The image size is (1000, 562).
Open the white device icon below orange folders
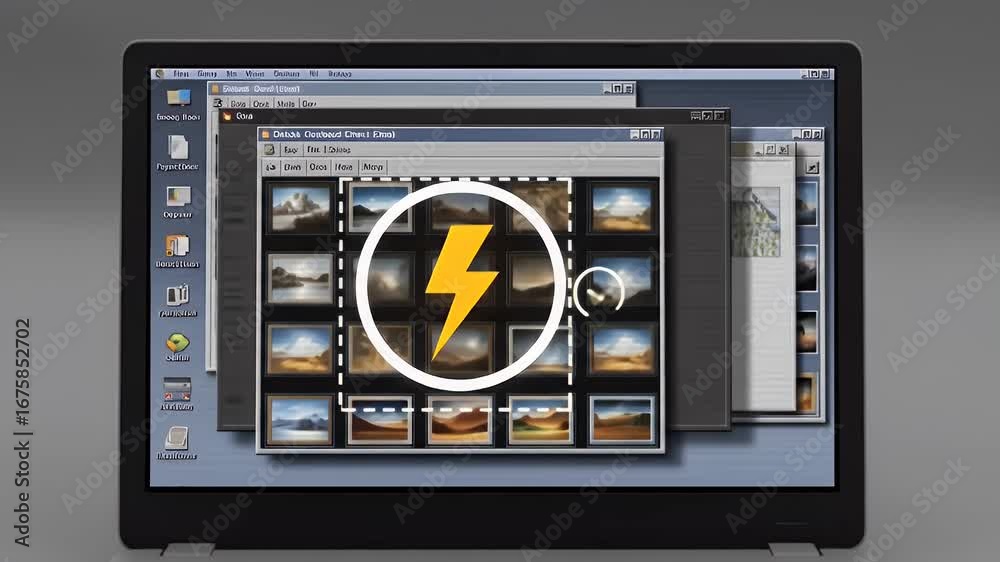coord(177,295)
